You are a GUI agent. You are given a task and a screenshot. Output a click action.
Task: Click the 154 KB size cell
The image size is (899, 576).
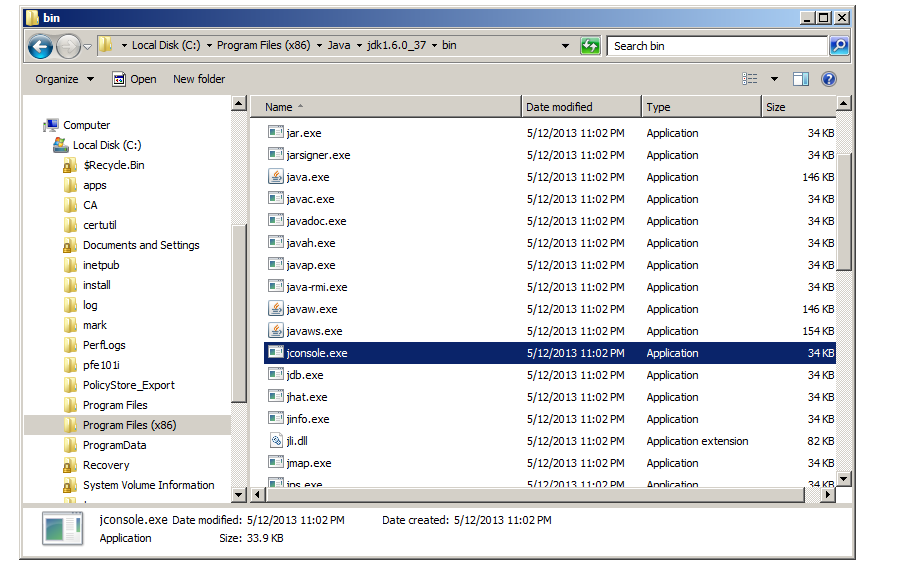tap(818, 331)
